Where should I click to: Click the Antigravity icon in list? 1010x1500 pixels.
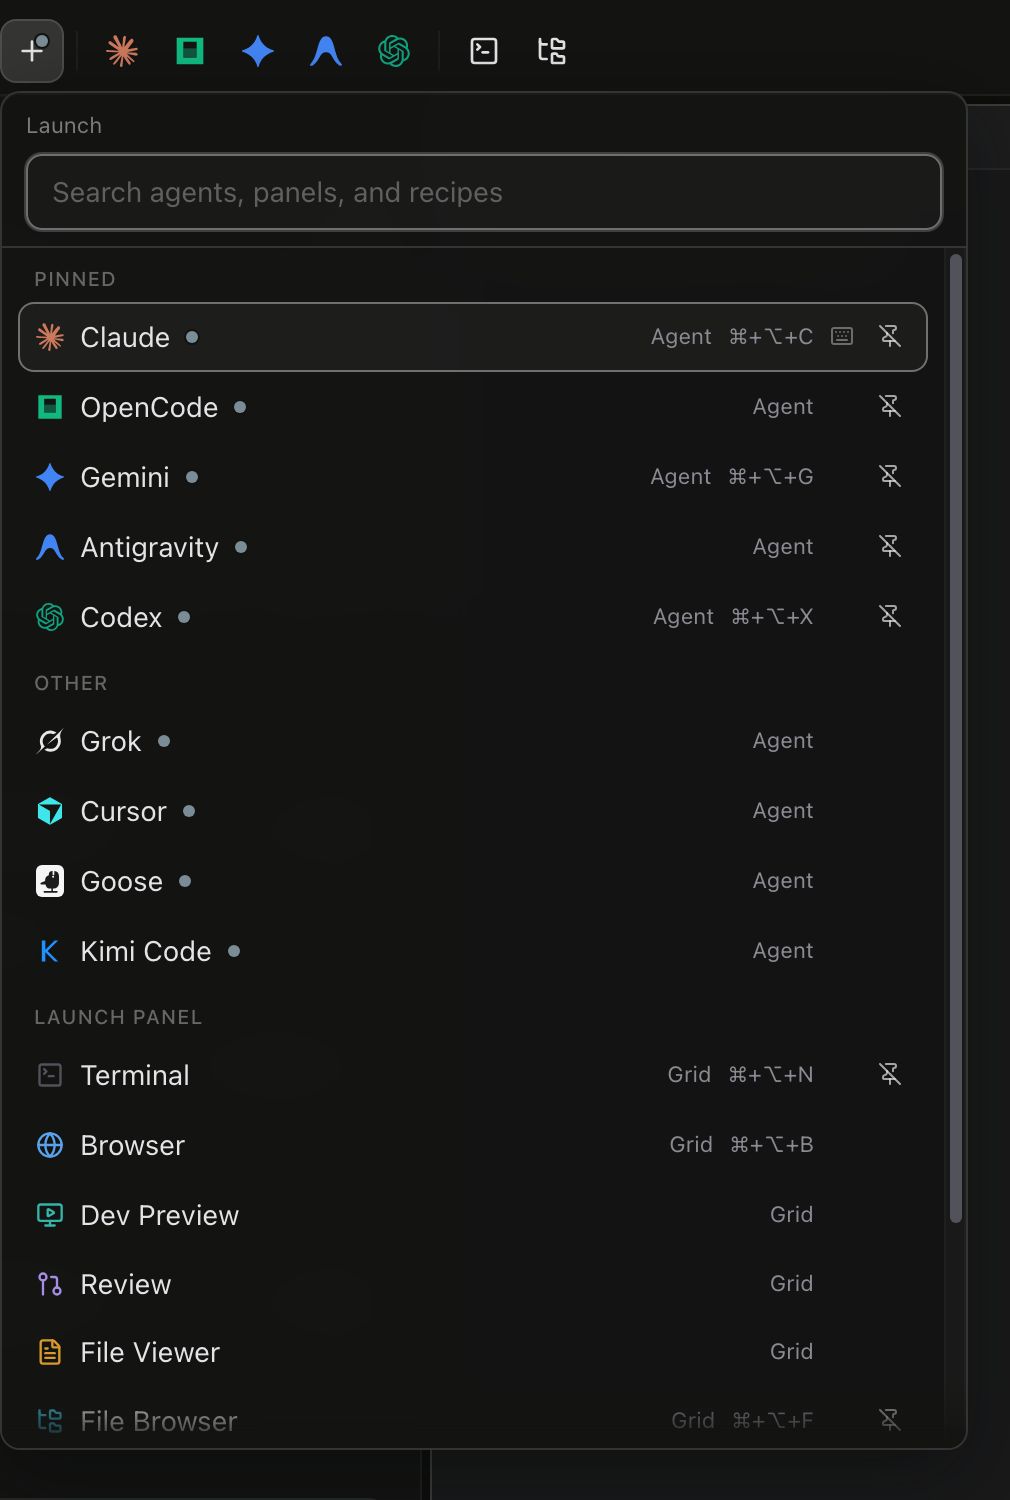[x=50, y=547]
